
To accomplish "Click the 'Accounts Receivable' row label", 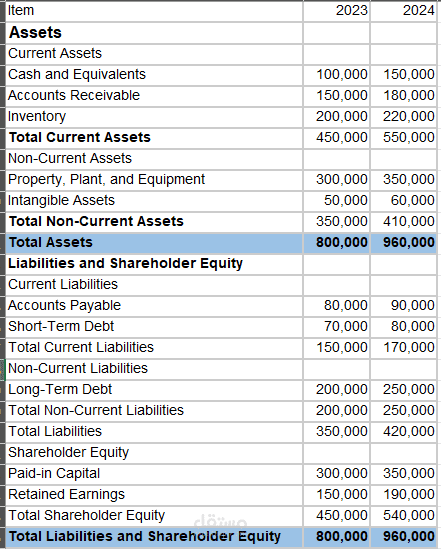I will [x=154, y=96].
